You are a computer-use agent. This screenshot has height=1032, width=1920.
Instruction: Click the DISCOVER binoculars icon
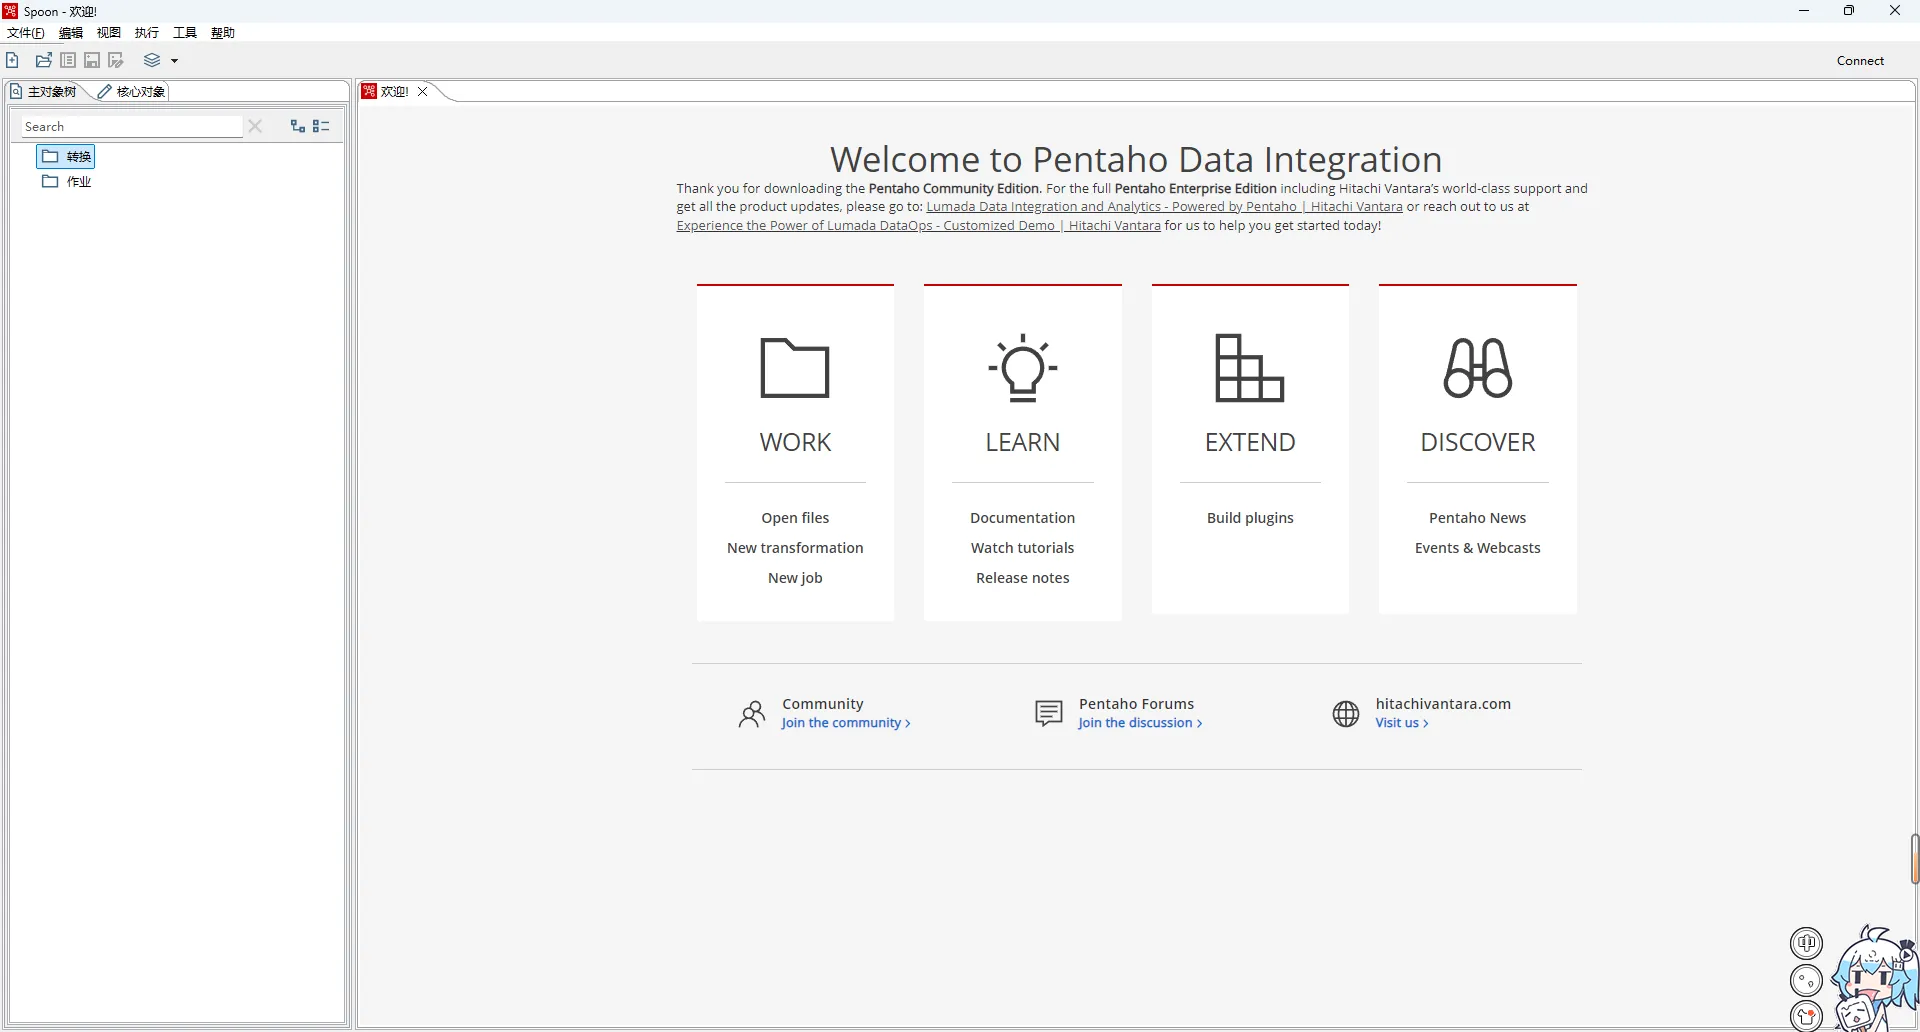[x=1478, y=368]
